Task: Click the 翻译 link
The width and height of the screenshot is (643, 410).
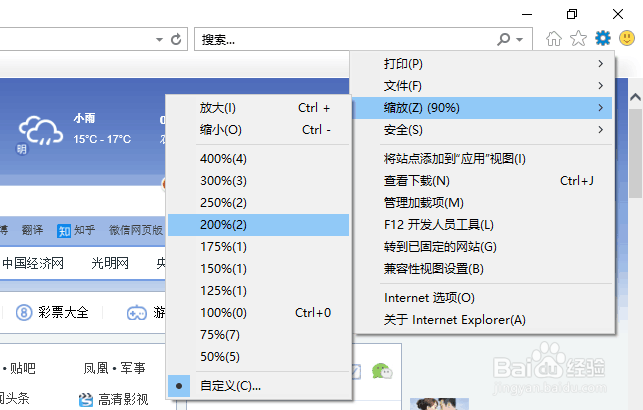Action: click(x=32, y=230)
